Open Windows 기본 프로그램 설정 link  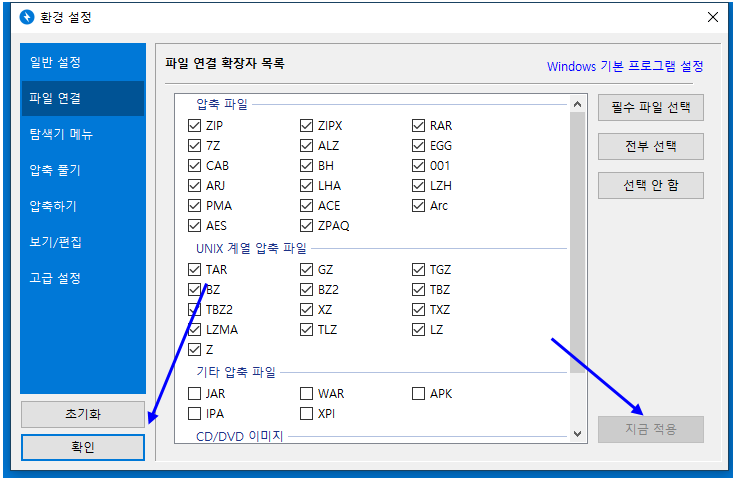625,66
